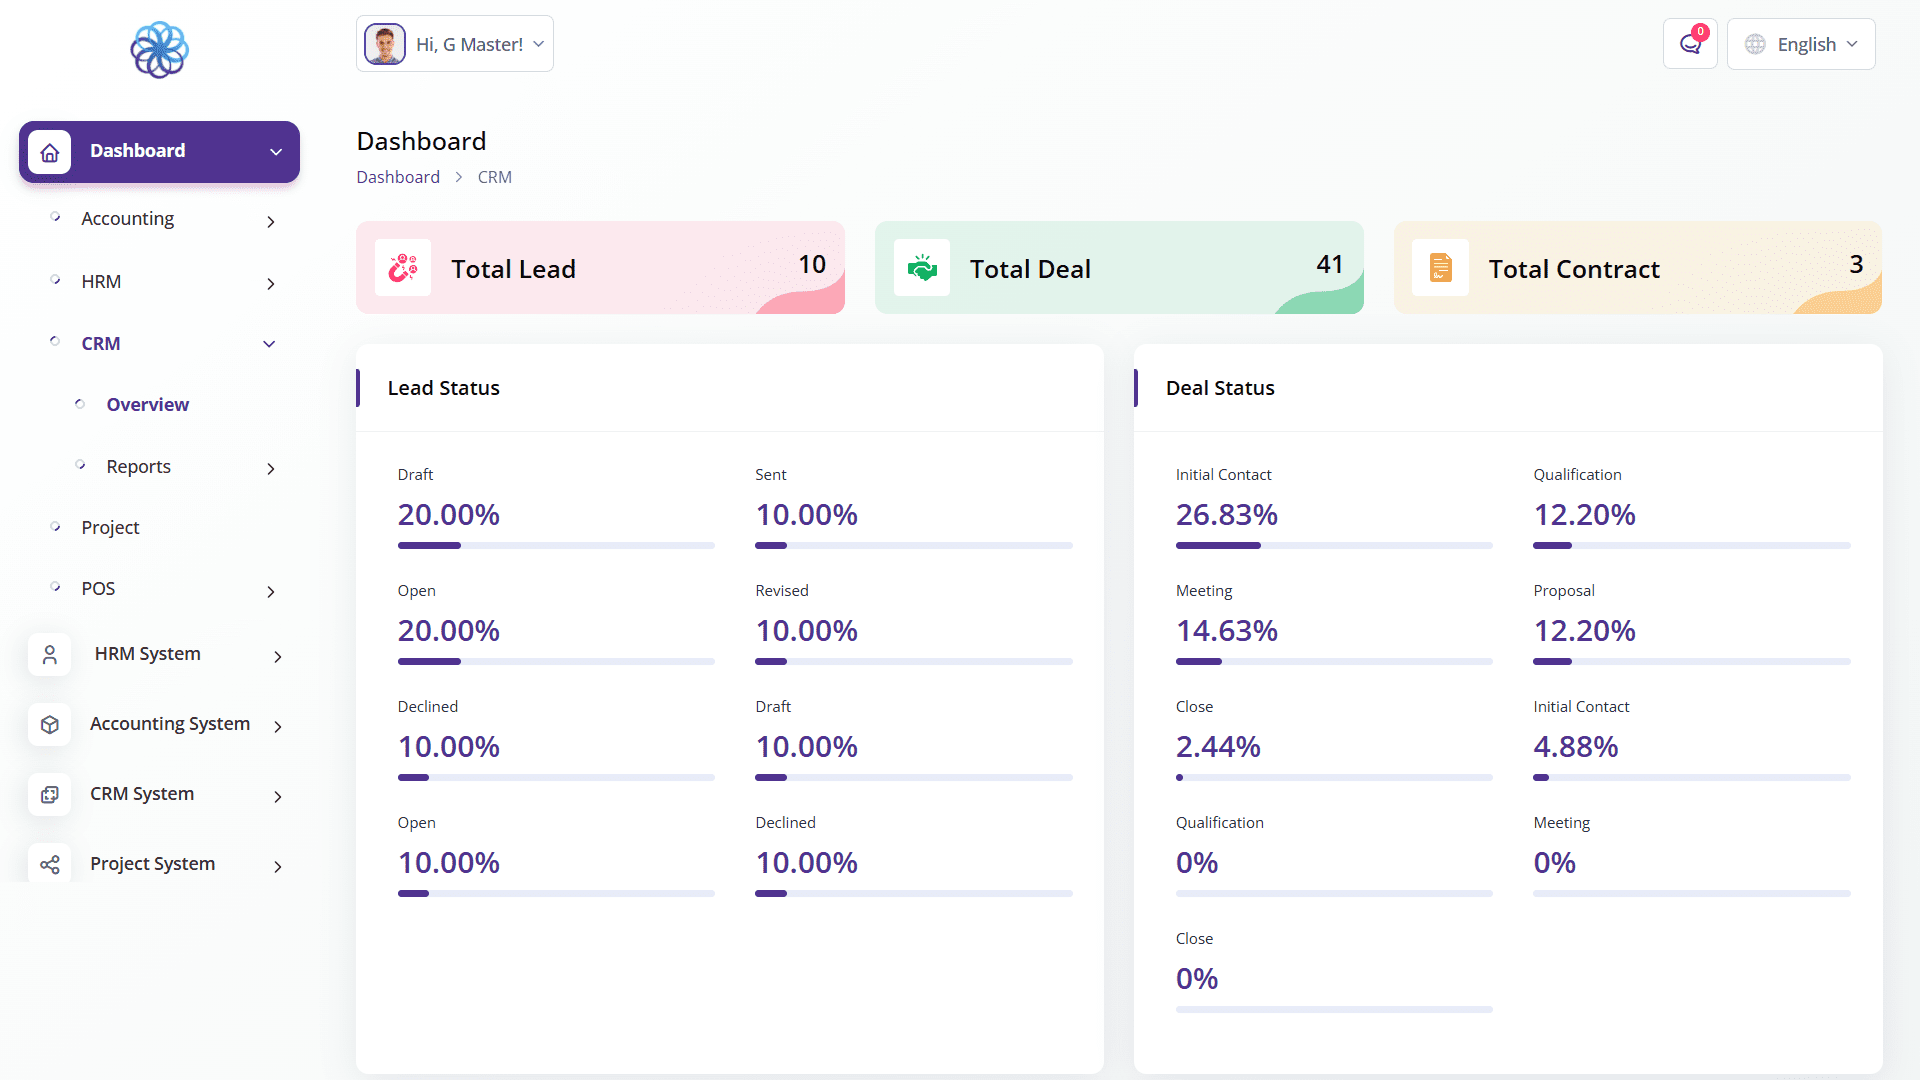Click the Accounting System box icon
Image resolution: width=1920 pixels, height=1080 pixels.
50,725
